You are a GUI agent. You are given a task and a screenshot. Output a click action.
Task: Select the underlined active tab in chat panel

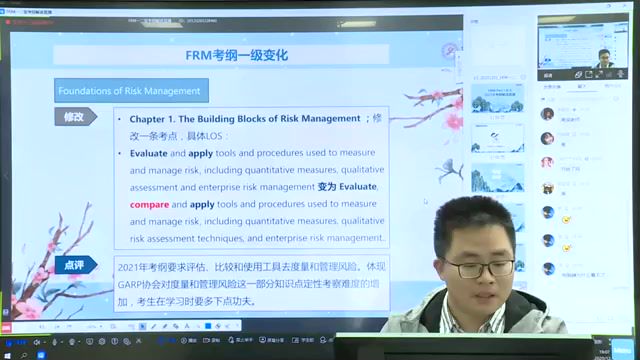pyautogui.click(x=582, y=87)
